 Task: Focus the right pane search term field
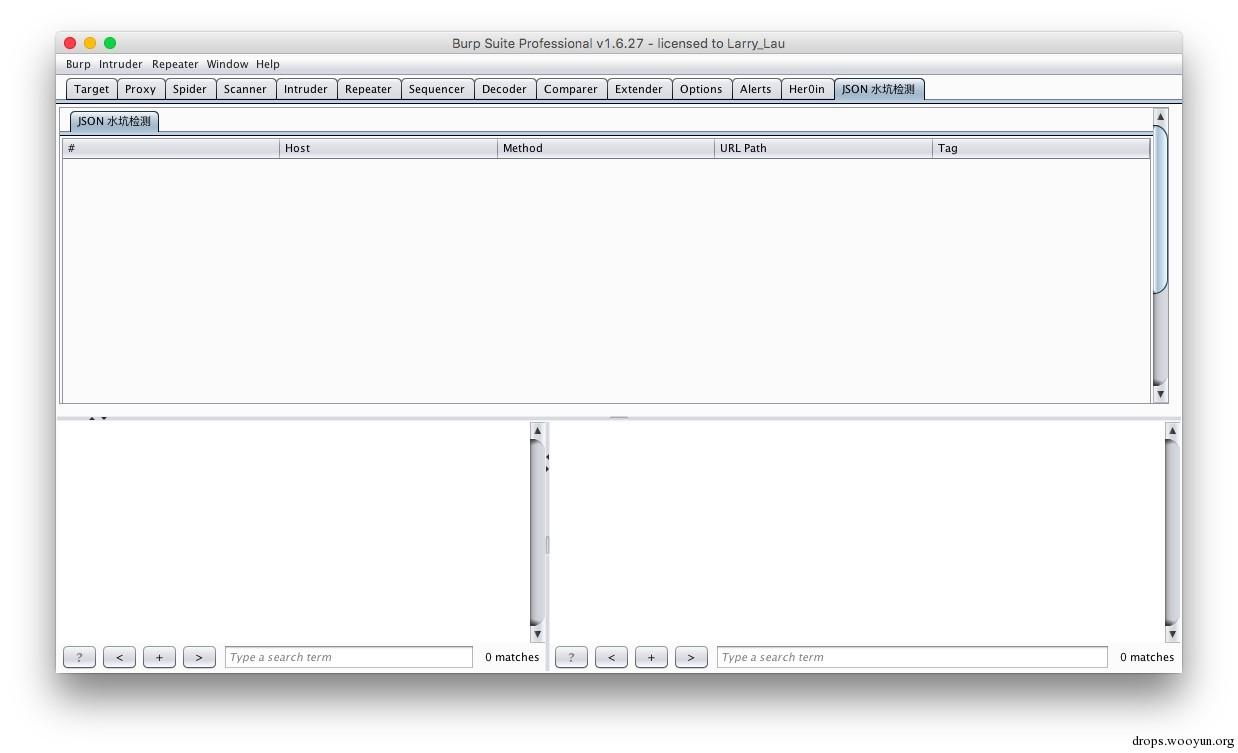(x=912, y=657)
